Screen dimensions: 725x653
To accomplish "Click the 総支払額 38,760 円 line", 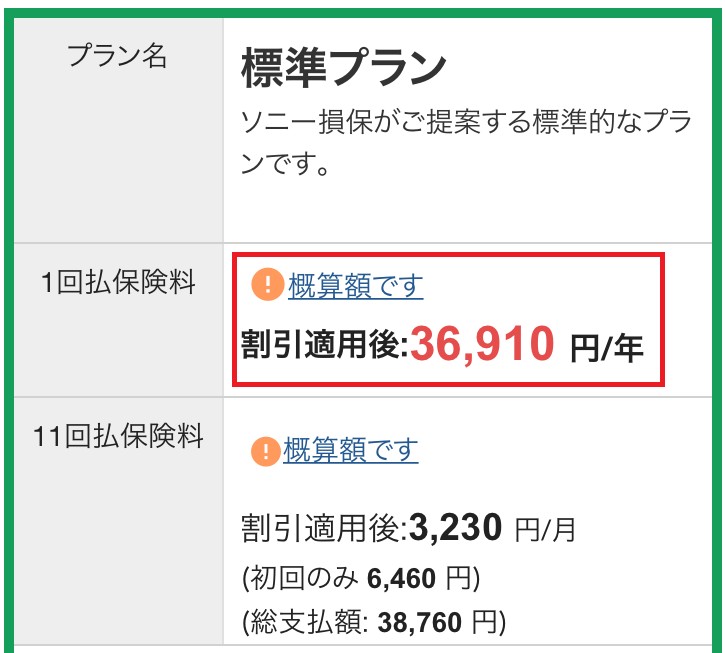I will [x=374, y=624].
